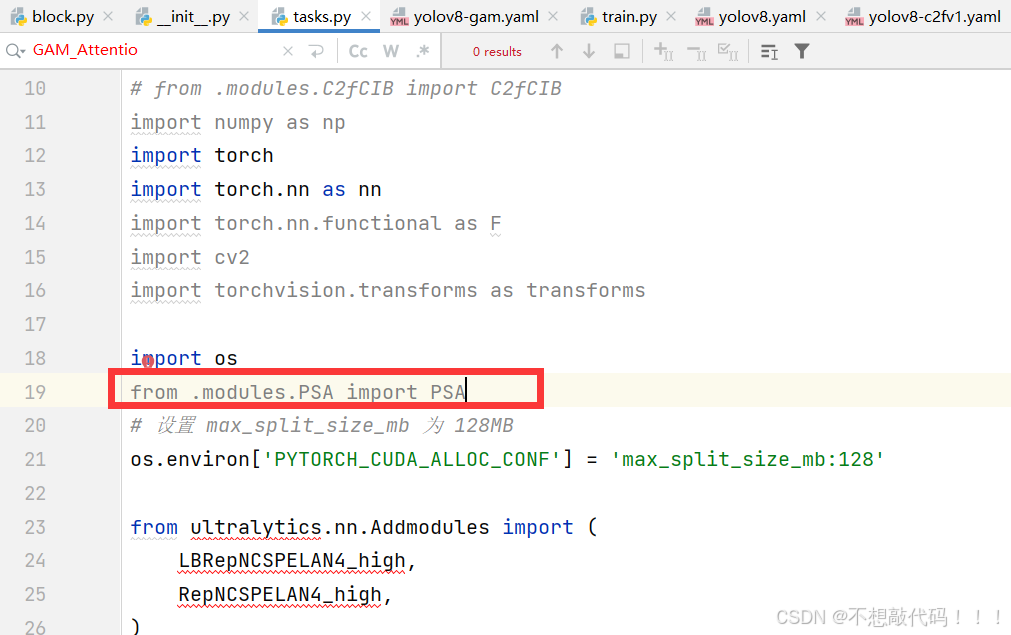Click 'import torch' on line 12
Image resolution: width=1011 pixels, height=635 pixels.
tap(202, 155)
